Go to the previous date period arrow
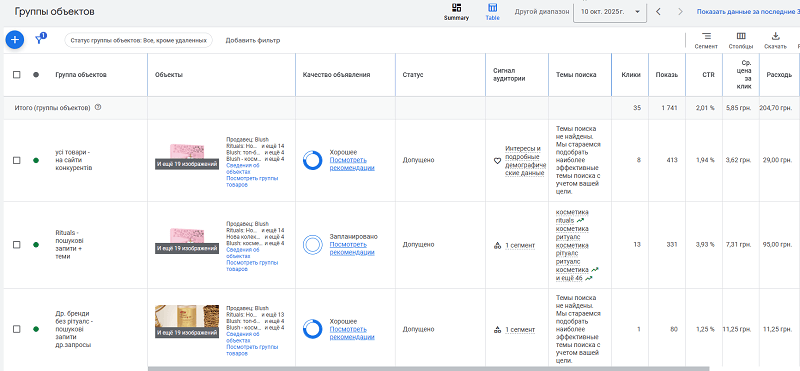This screenshot has height=371, width=800. click(658, 11)
